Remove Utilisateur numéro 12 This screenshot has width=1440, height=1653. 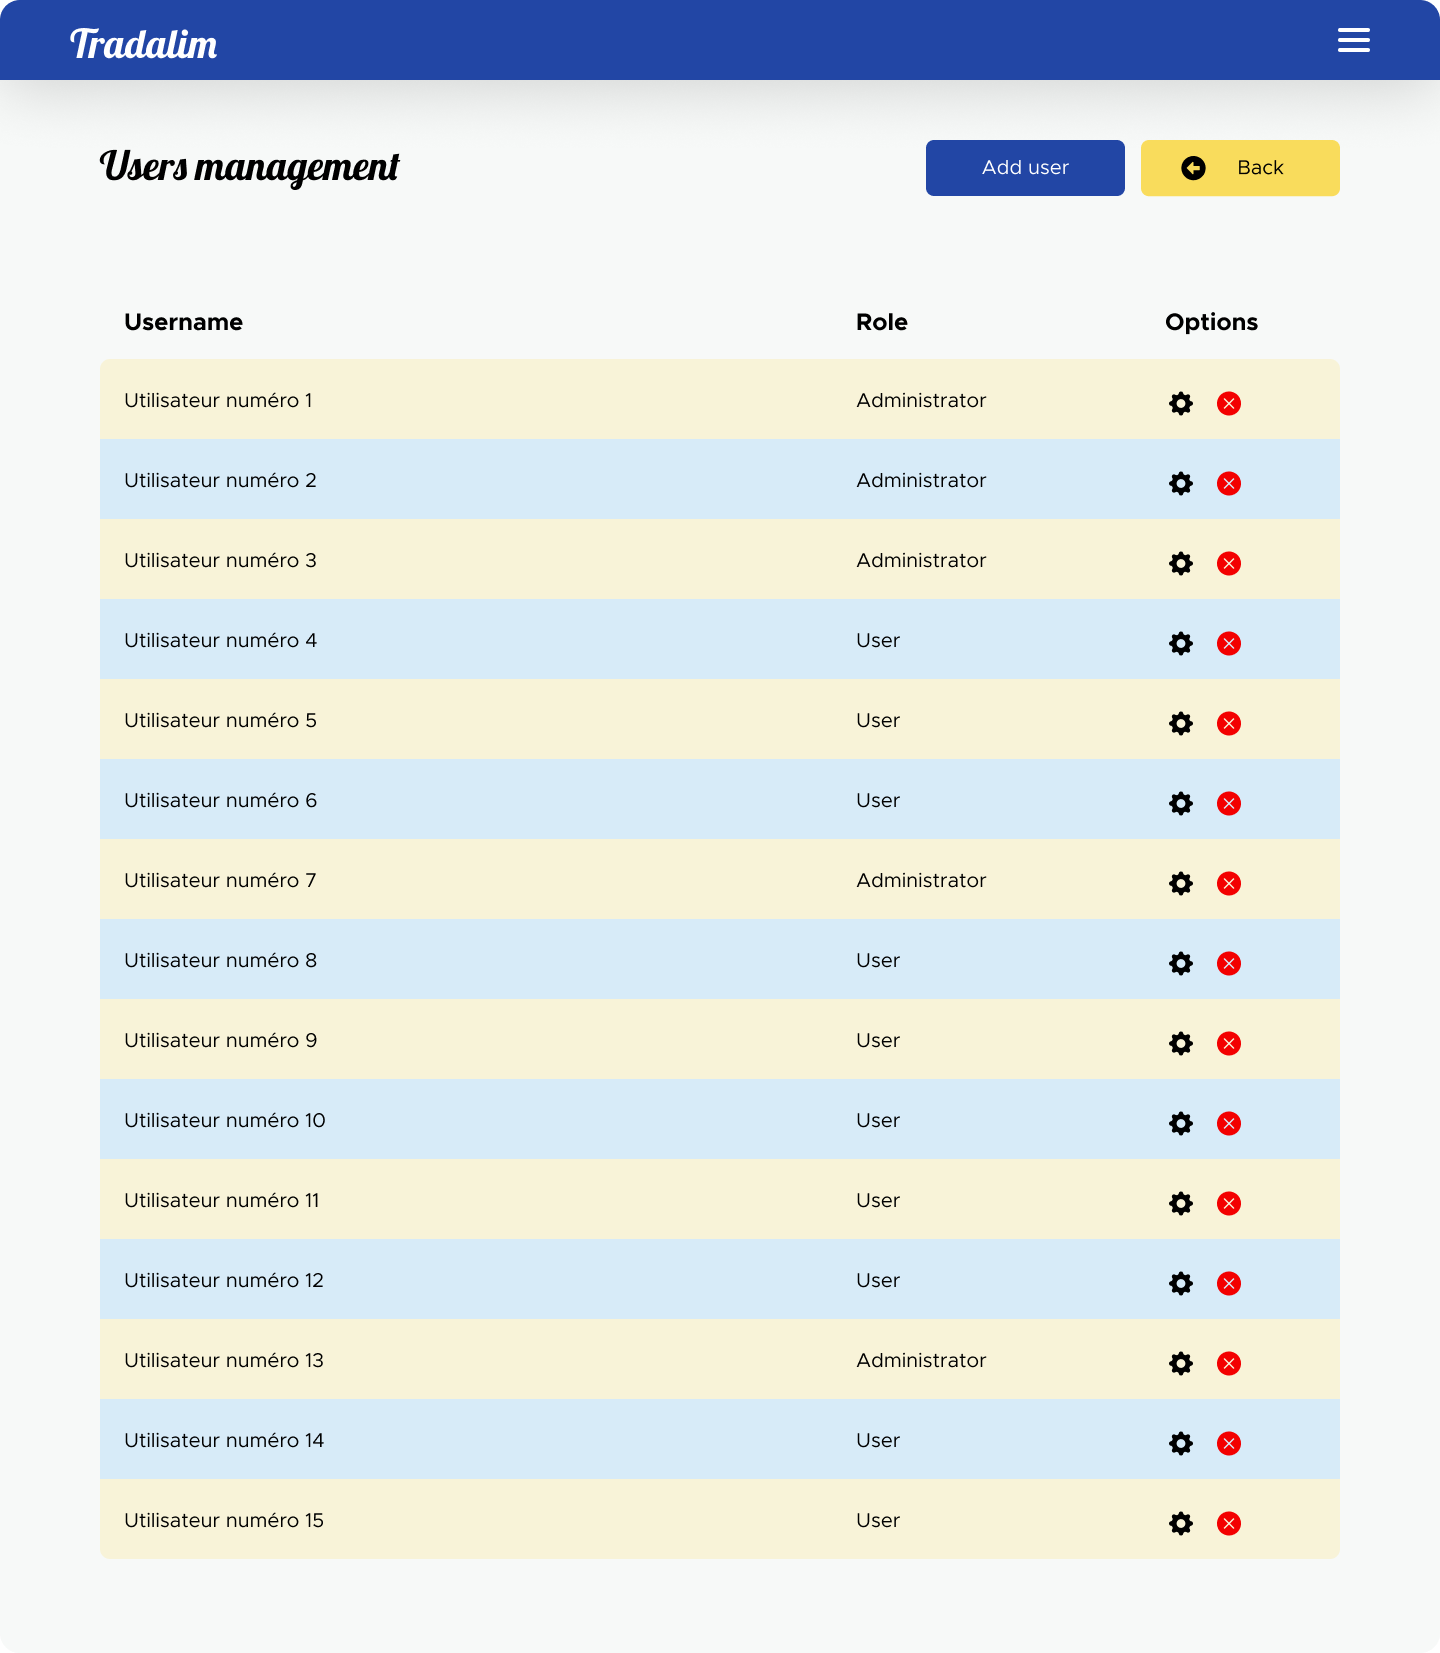[x=1229, y=1283]
